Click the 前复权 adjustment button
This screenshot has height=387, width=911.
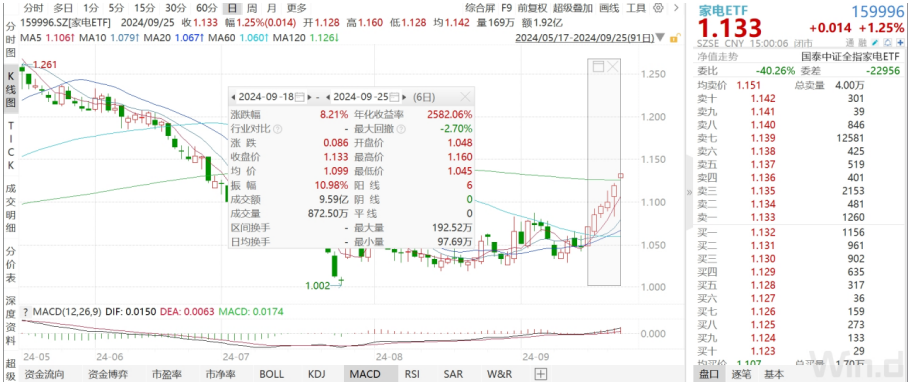point(533,8)
